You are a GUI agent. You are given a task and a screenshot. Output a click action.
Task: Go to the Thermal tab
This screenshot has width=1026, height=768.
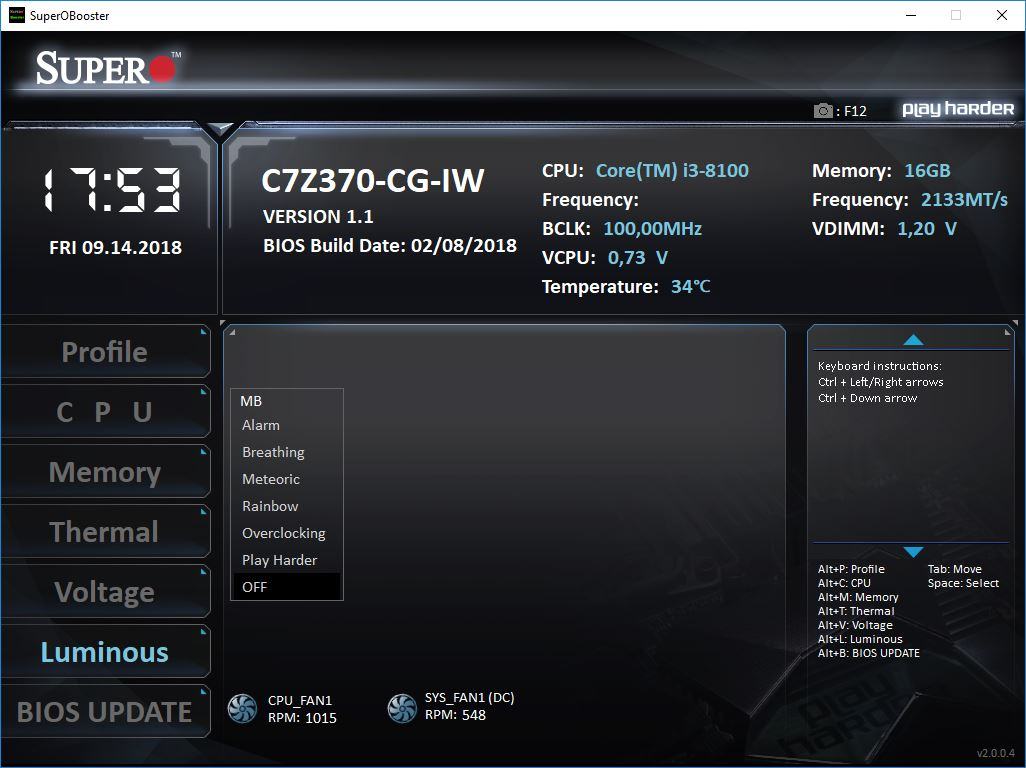point(105,532)
